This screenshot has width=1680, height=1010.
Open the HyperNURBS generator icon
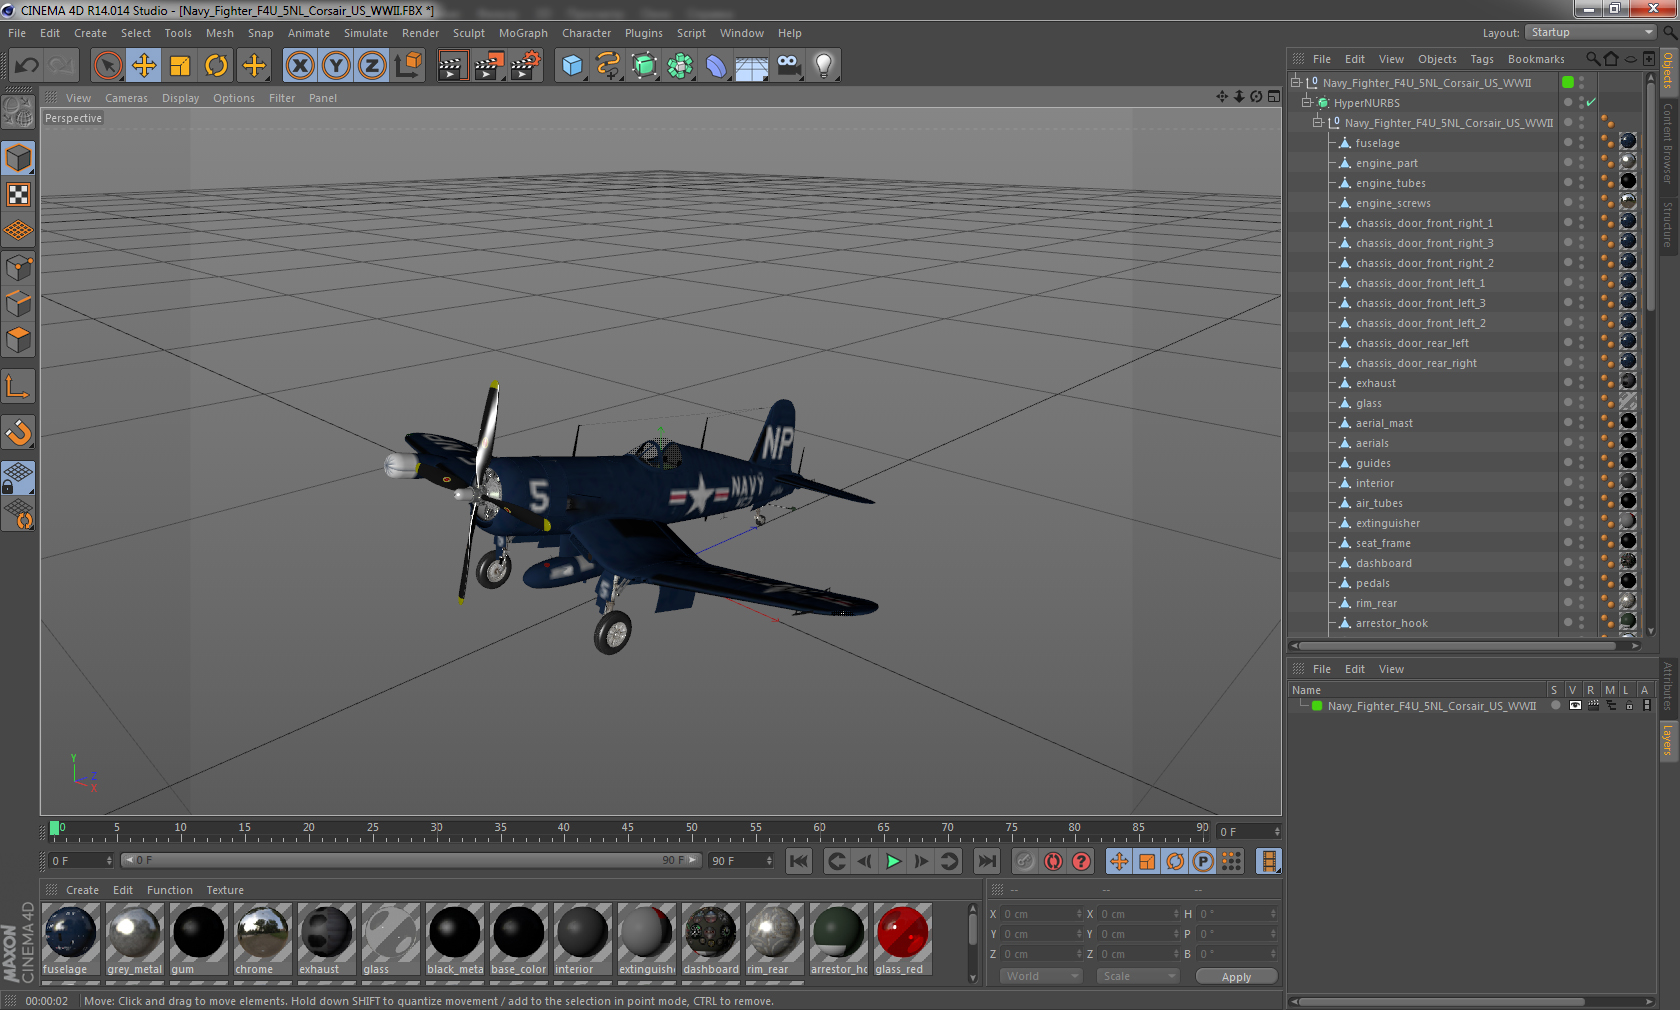[x=645, y=66]
